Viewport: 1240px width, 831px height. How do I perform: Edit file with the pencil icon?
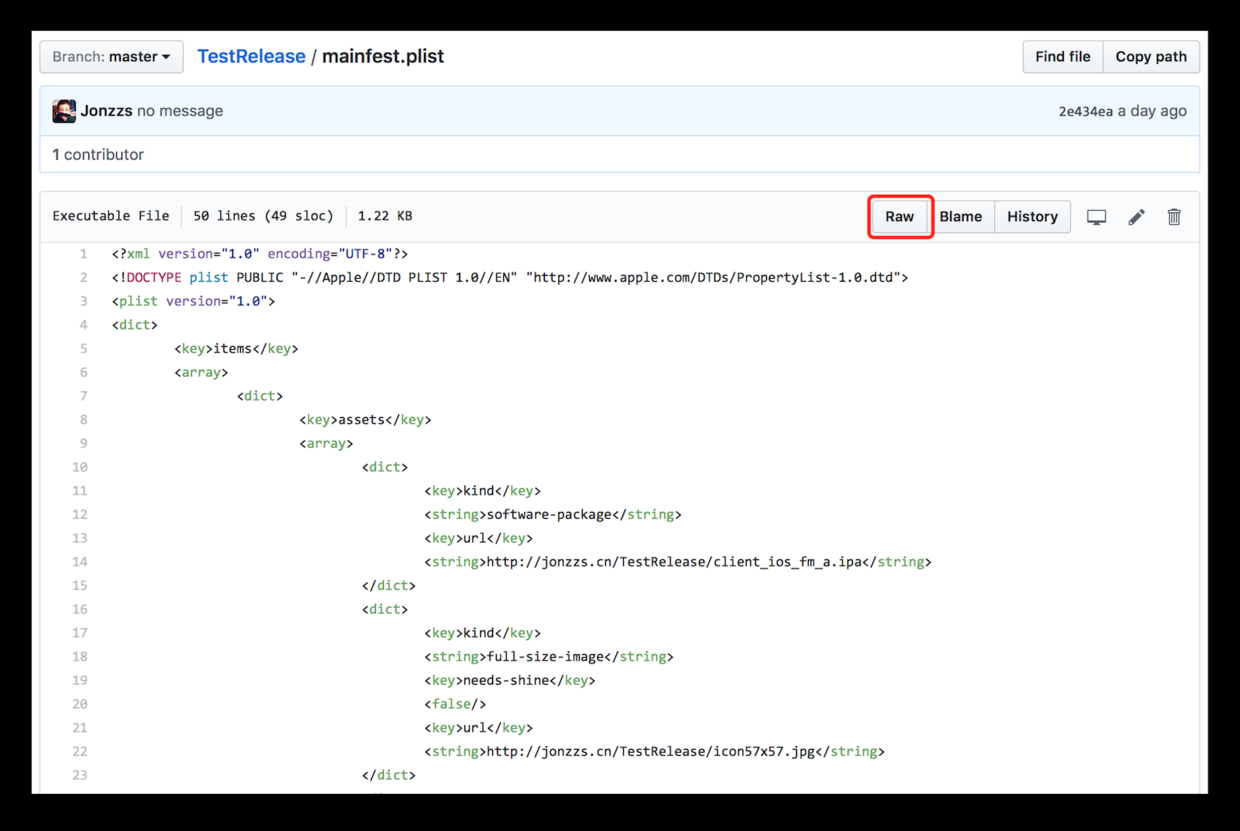1136,217
